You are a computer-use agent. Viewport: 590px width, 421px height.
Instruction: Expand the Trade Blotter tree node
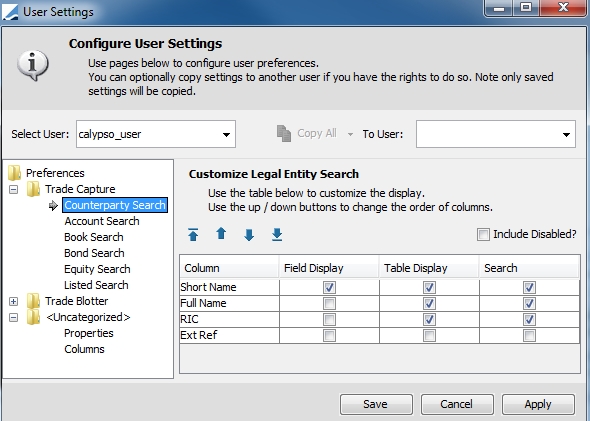(x=14, y=301)
